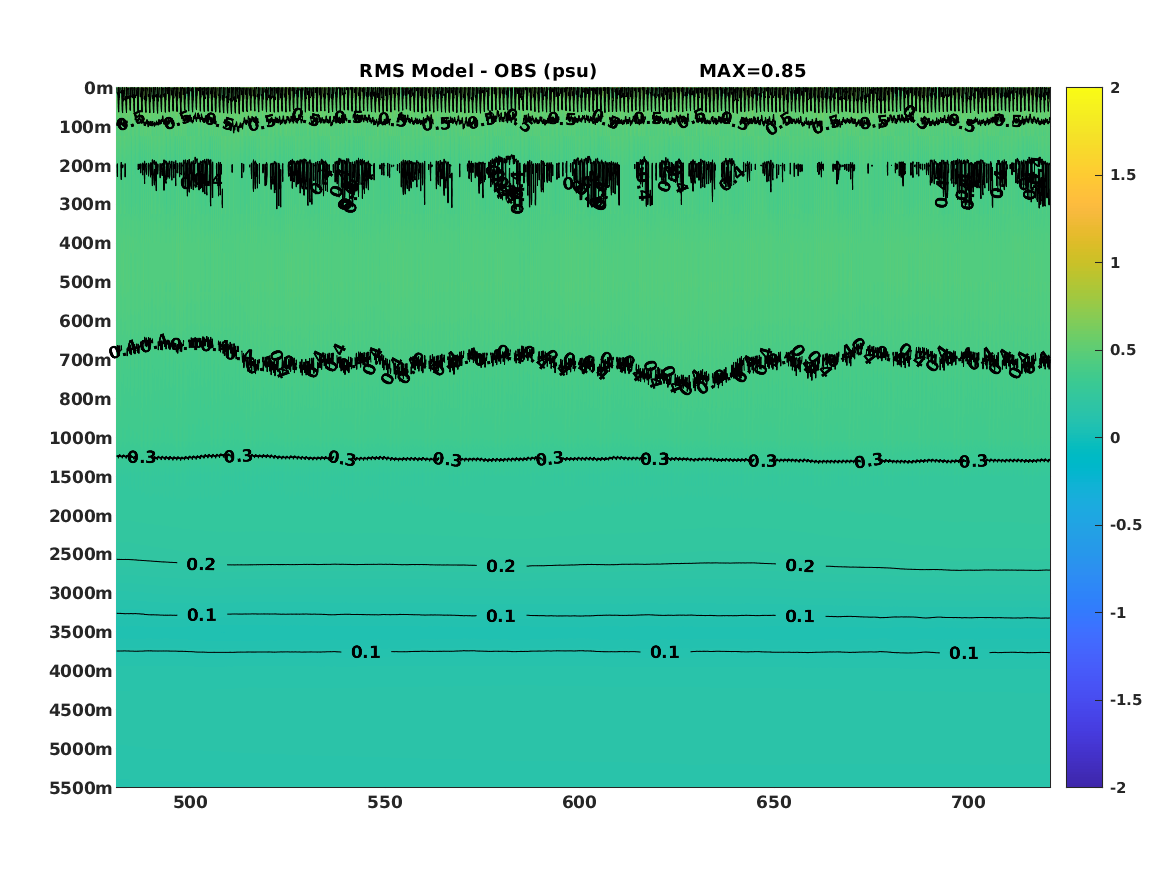Image resolution: width=1167 pixels, height=875 pixels.
Task: Click the colorbar tick label '2'
Action: [x=1115, y=88]
